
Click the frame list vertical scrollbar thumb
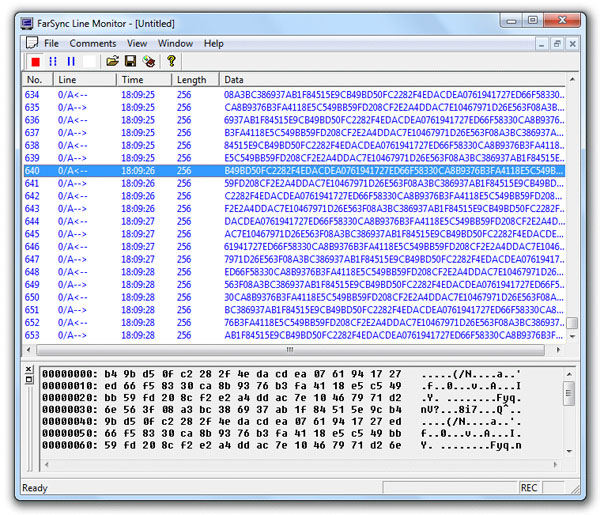pyautogui.click(x=572, y=323)
